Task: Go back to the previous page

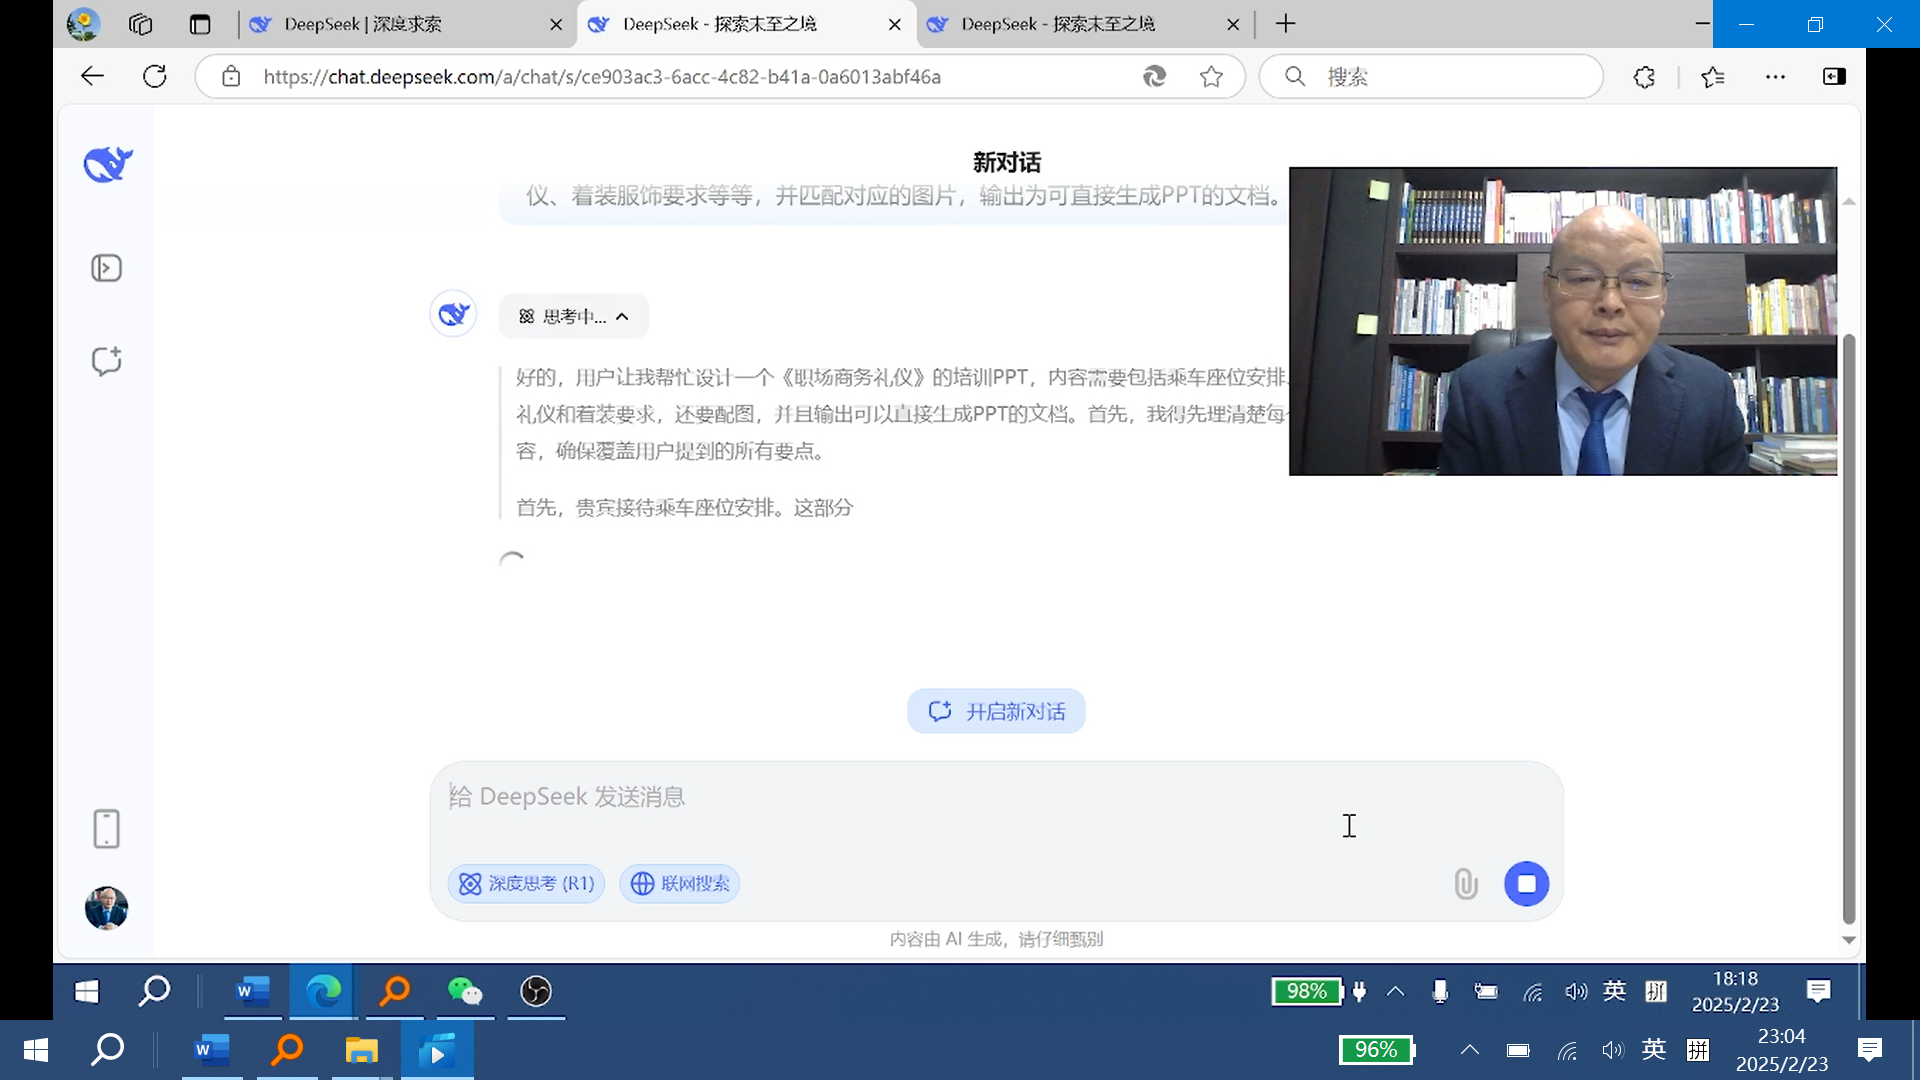Action: [92, 77]
